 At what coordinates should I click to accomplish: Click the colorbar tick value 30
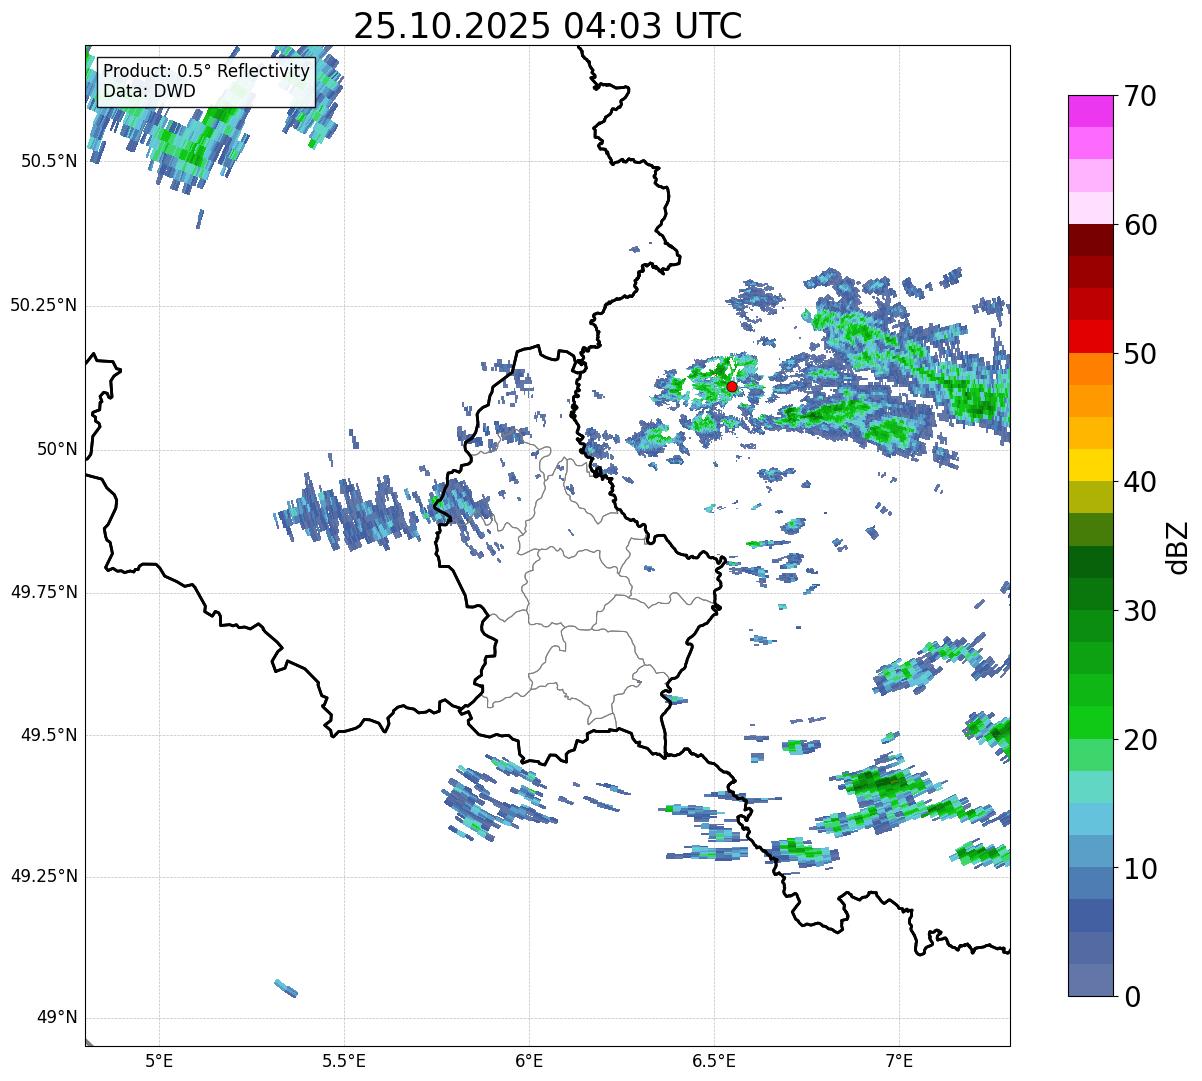click(1139, 611)
